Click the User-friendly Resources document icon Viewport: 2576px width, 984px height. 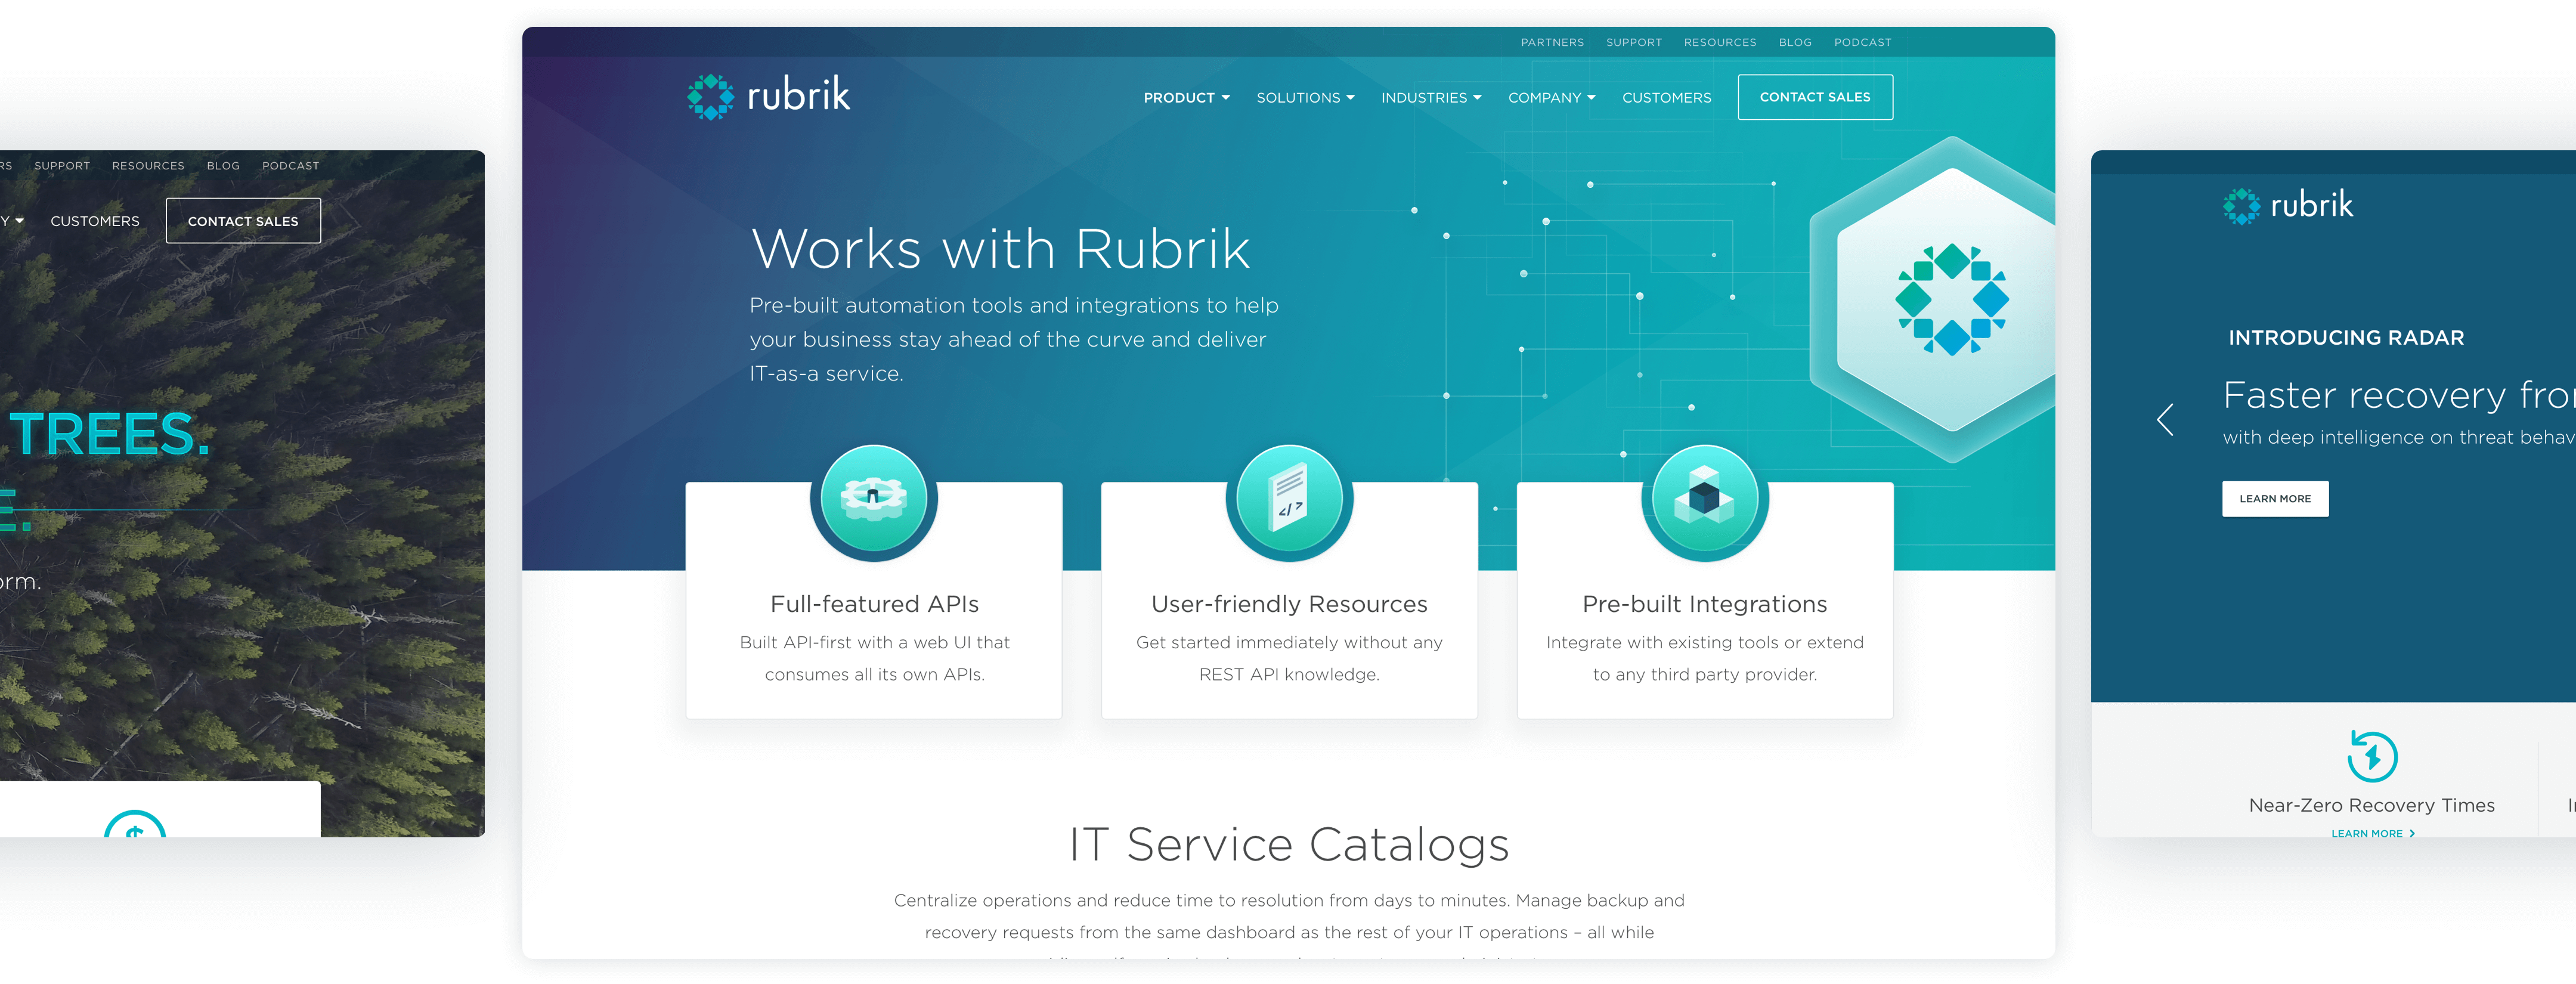1289,497
